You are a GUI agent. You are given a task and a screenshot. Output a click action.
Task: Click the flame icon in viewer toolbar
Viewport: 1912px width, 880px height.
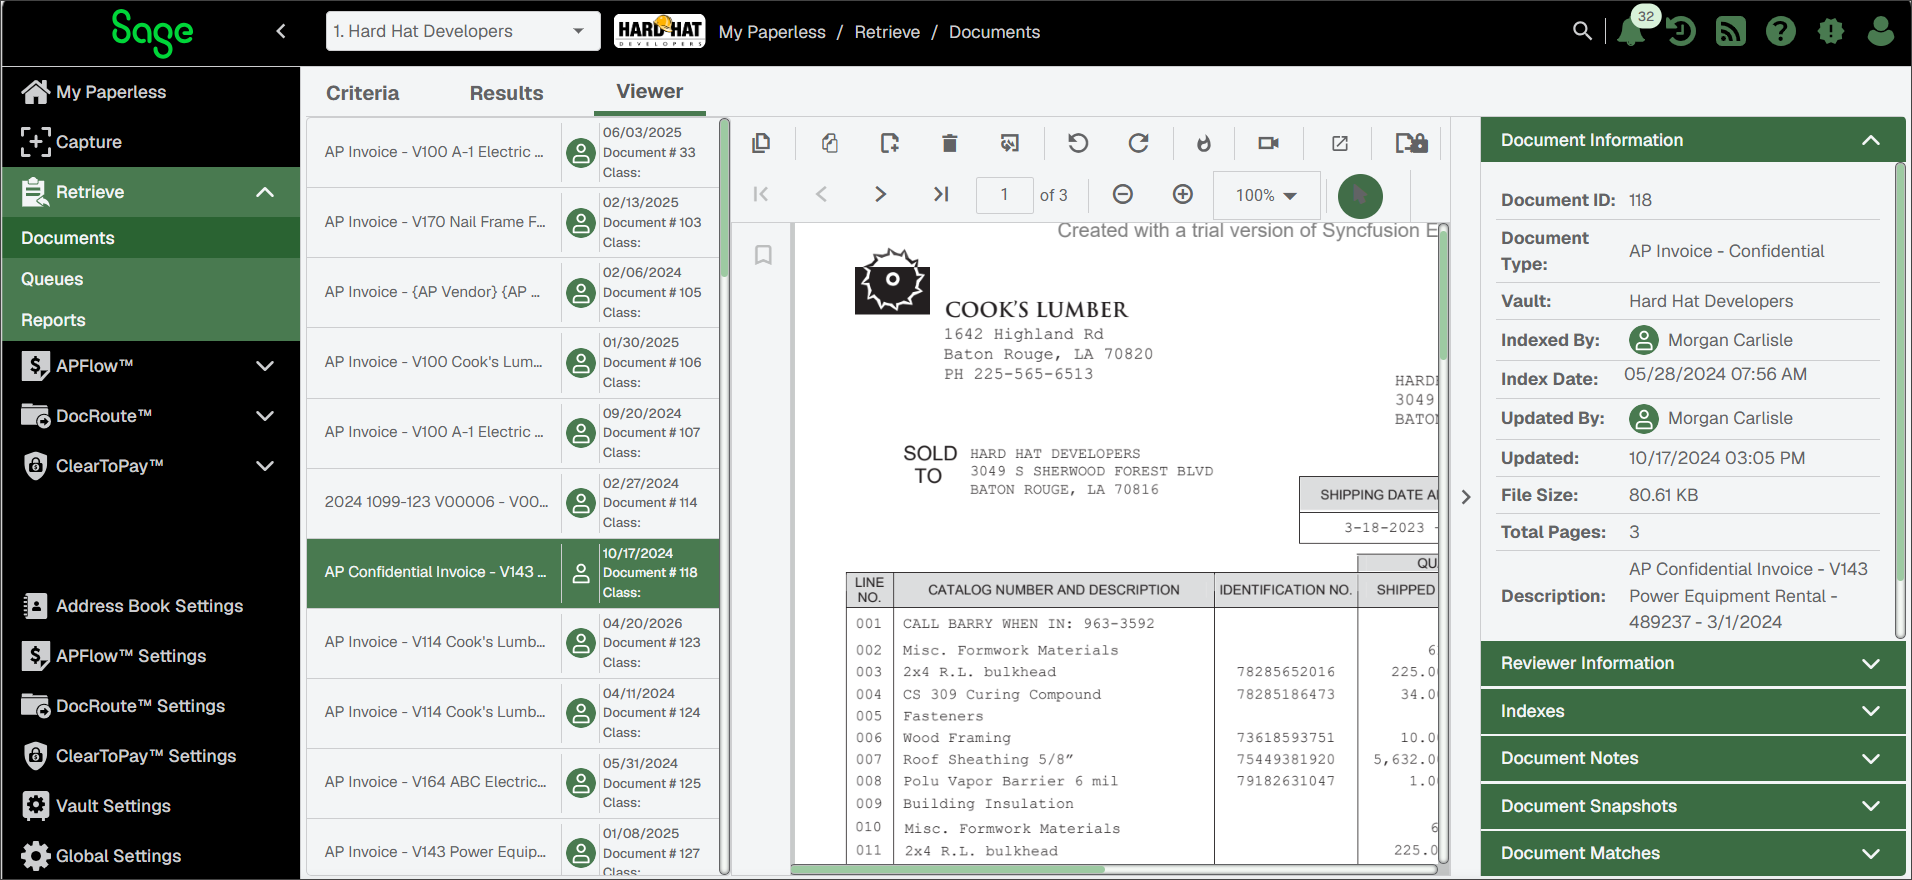pyautogui.click(x=1204, y=143)
